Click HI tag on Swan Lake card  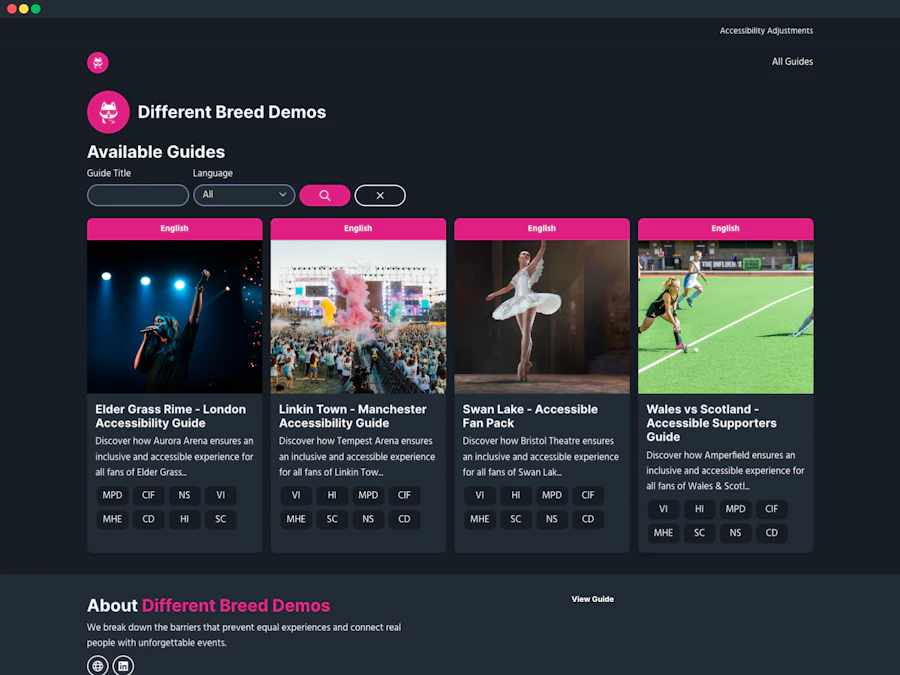coord(516,495)
